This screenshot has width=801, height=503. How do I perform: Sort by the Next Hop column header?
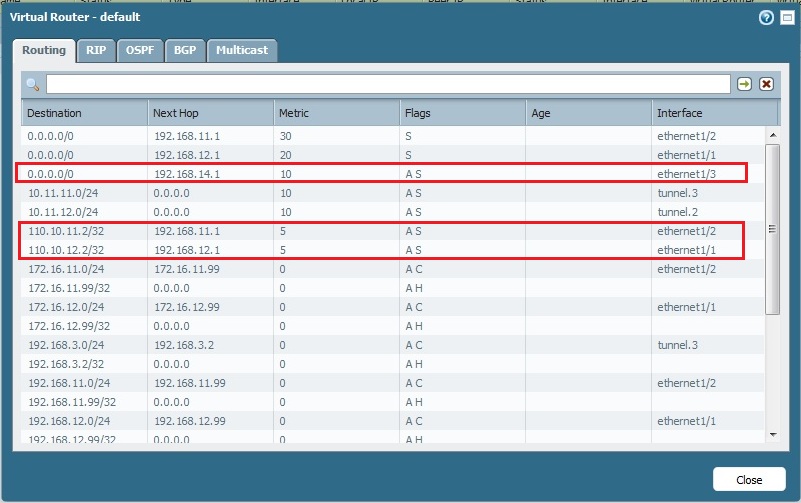point(210,113)
